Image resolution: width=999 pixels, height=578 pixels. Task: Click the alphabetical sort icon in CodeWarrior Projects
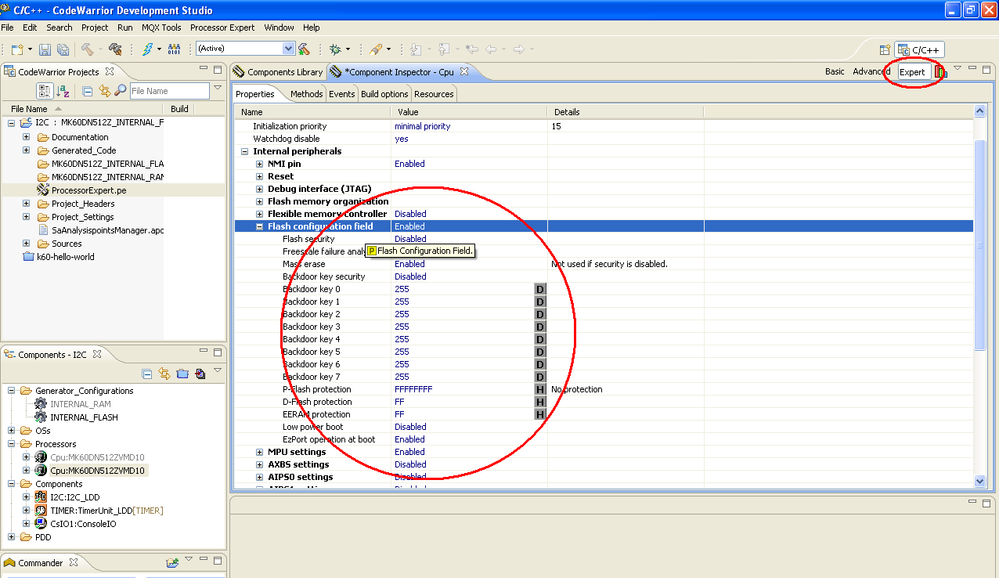point(62,91)
